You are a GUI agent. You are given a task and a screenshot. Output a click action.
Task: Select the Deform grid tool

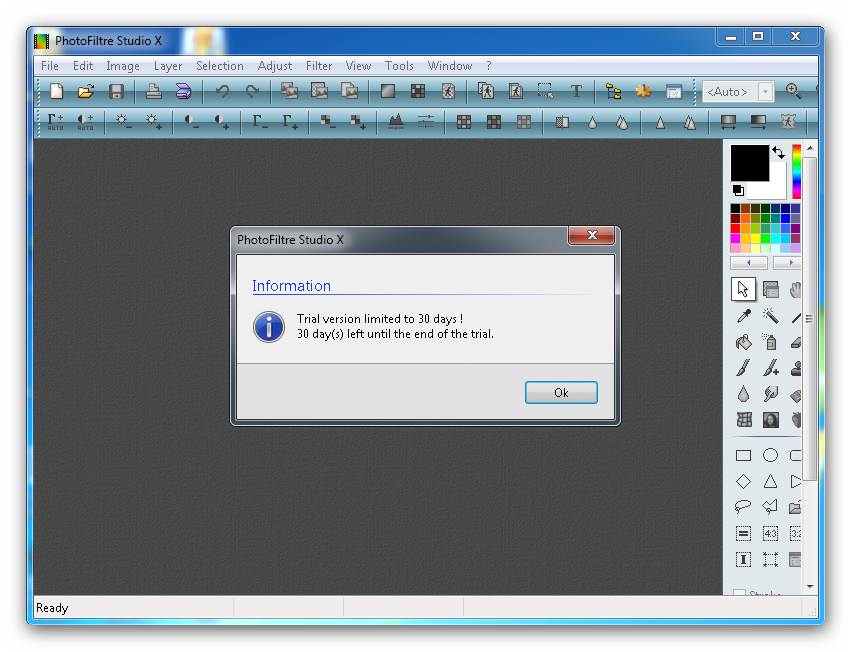point(744,419)
